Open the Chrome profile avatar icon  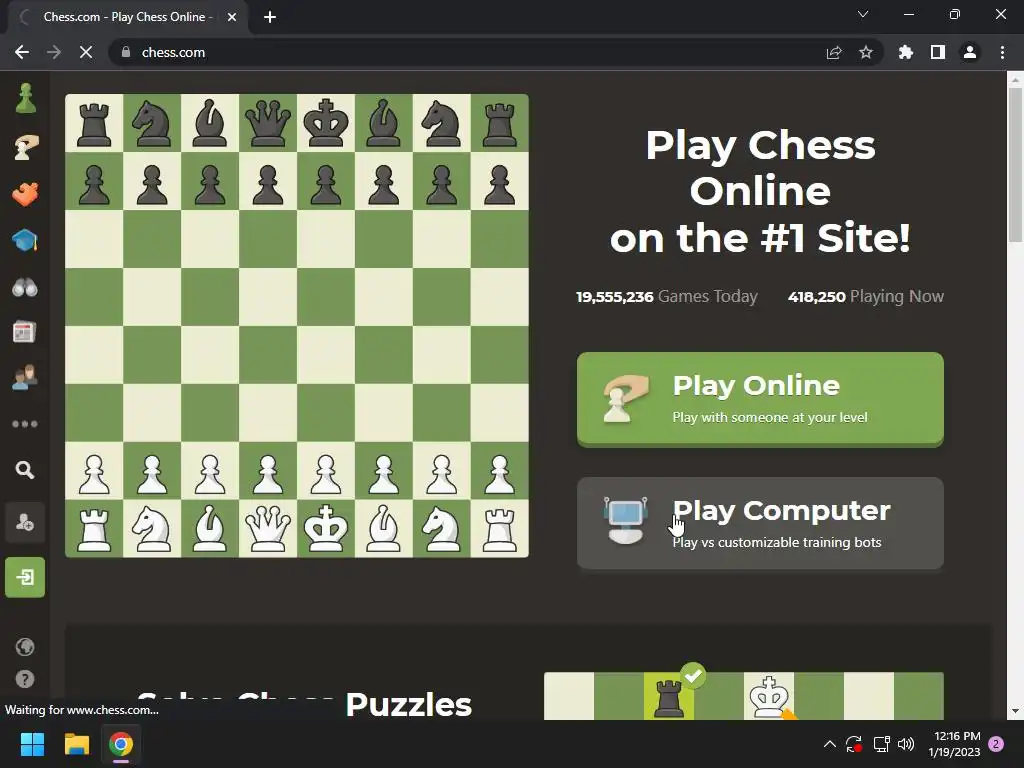pyautogui.click(x=970, y=52)
